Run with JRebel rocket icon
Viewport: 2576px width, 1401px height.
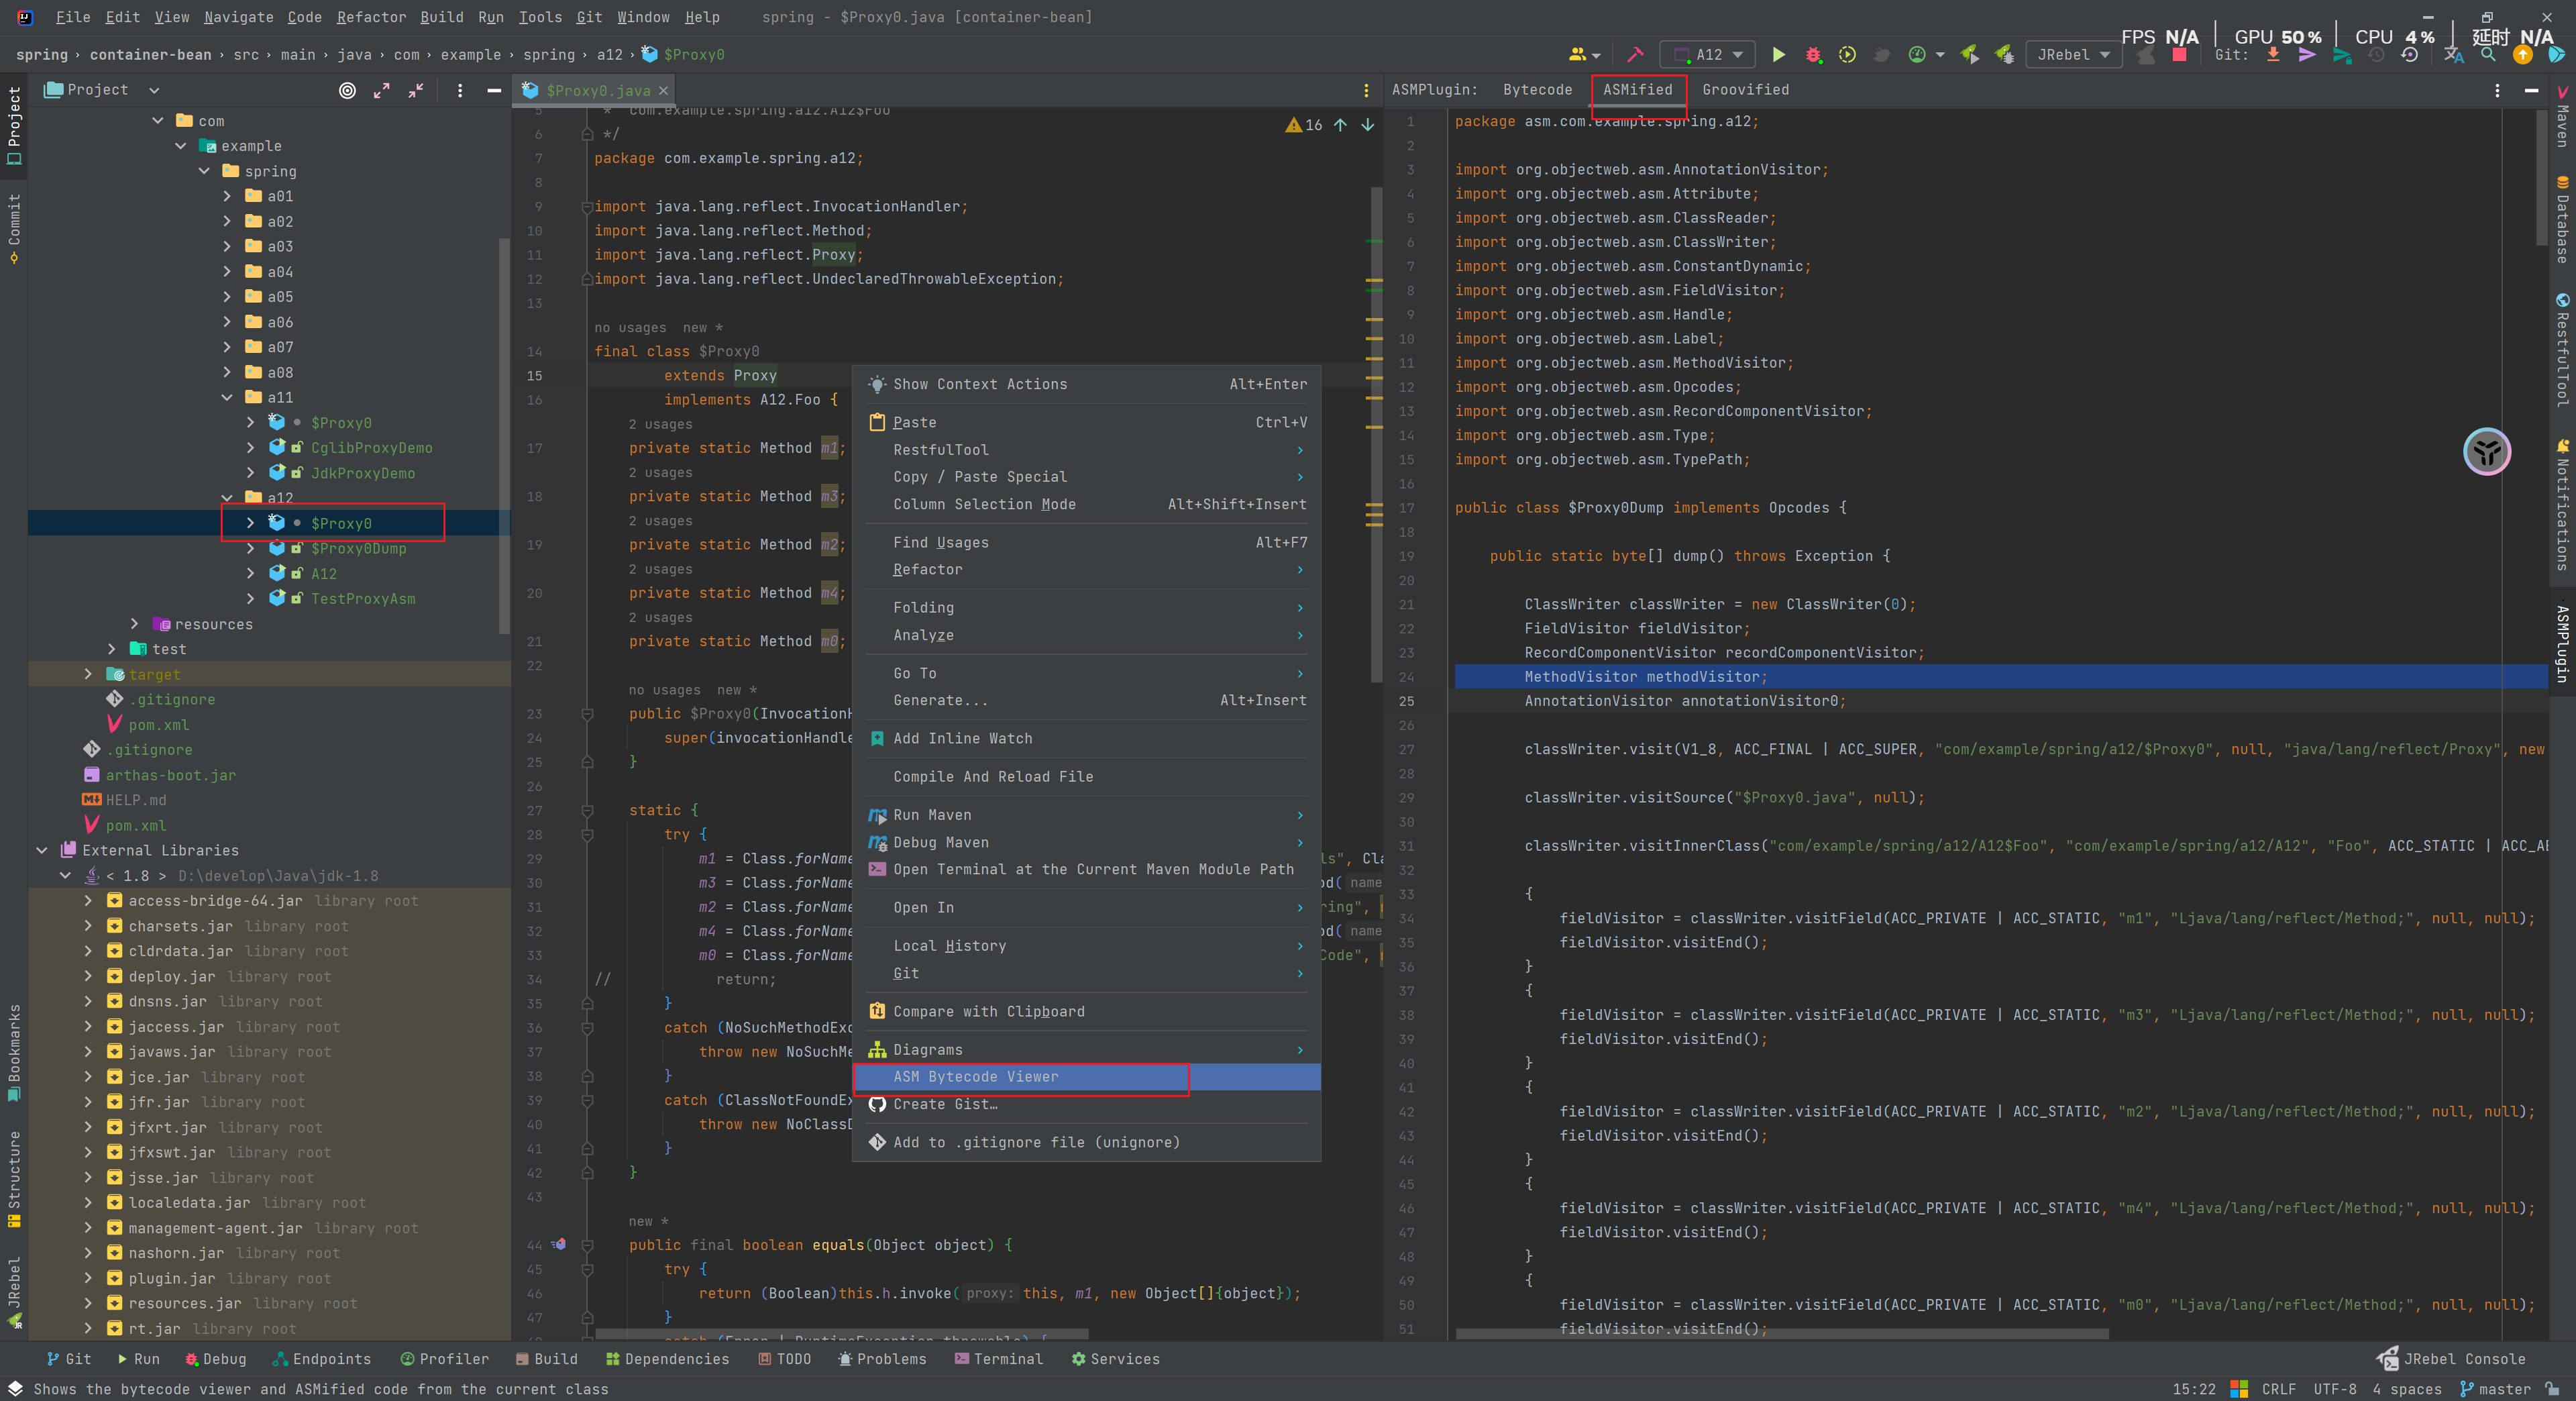click(x=1969, y=55)
